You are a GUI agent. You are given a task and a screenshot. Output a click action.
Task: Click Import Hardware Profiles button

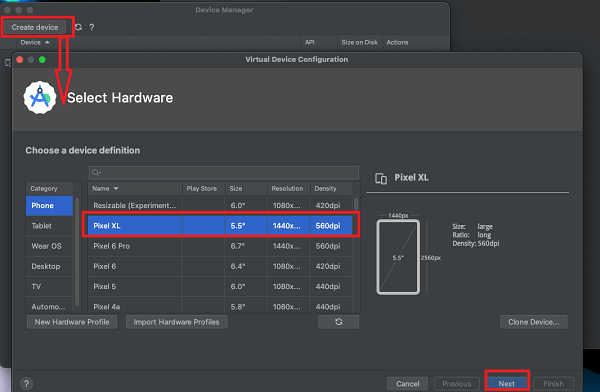[176, 322]
